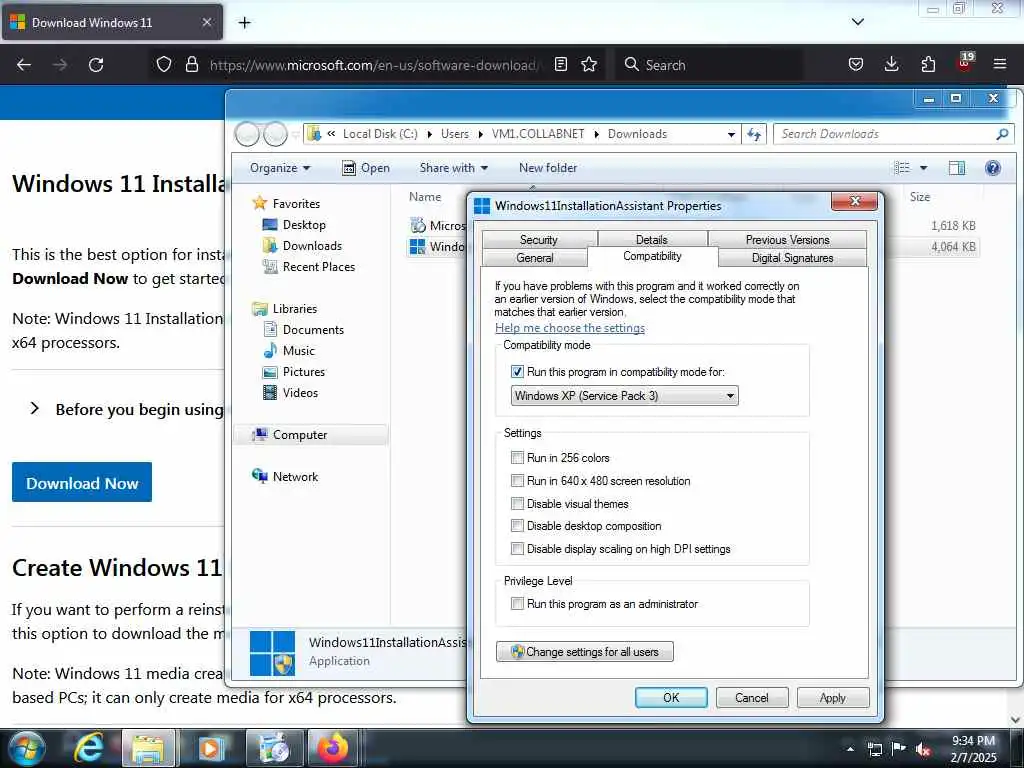Click the muted volume tray icon

[923, 750]
